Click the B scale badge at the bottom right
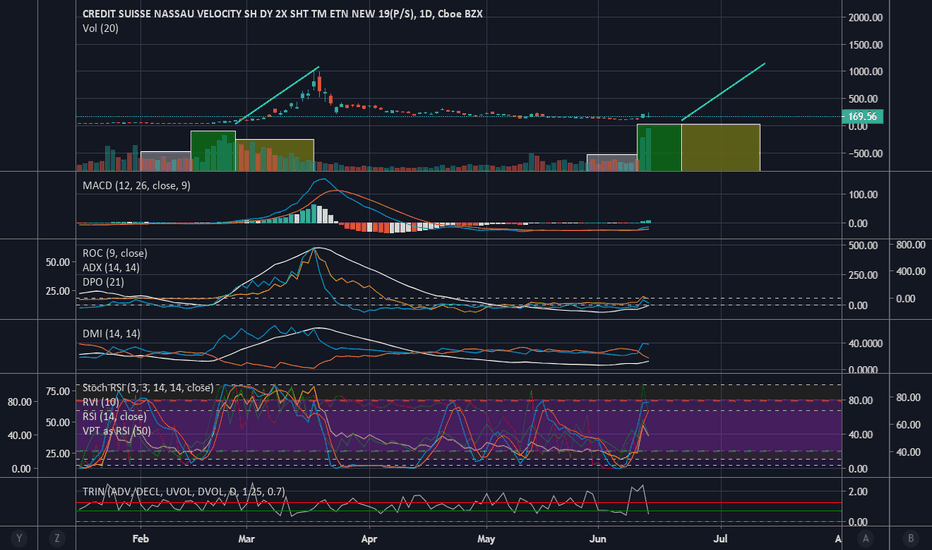932x550 pixels. tap(910, 539)
